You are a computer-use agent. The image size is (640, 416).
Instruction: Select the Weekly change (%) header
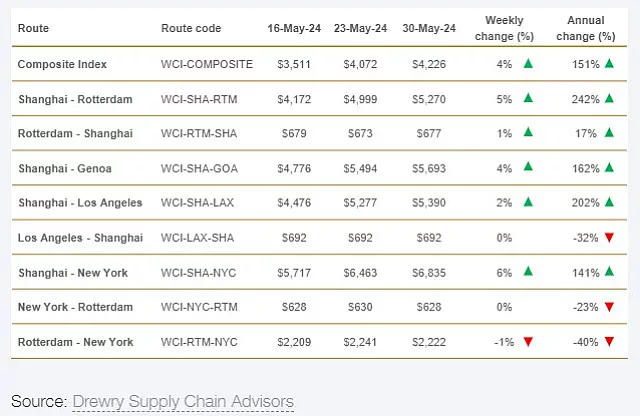pos(509,28)
